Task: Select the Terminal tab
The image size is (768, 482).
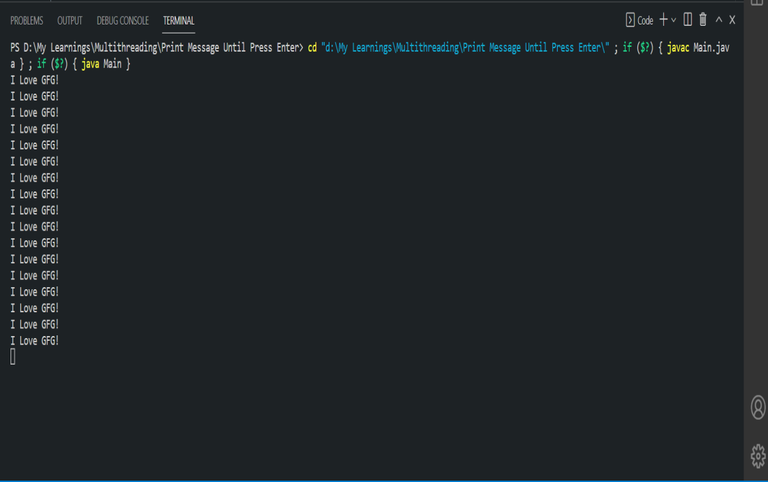Action: point(179,20)
